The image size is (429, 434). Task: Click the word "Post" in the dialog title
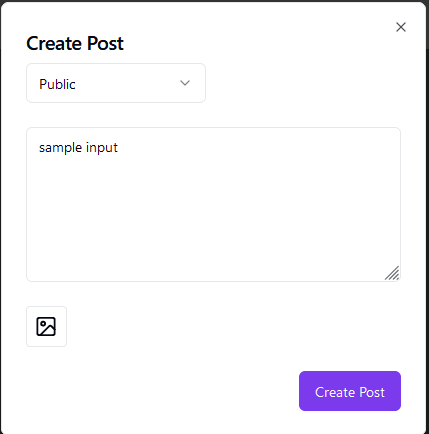(x=105, y=43)
